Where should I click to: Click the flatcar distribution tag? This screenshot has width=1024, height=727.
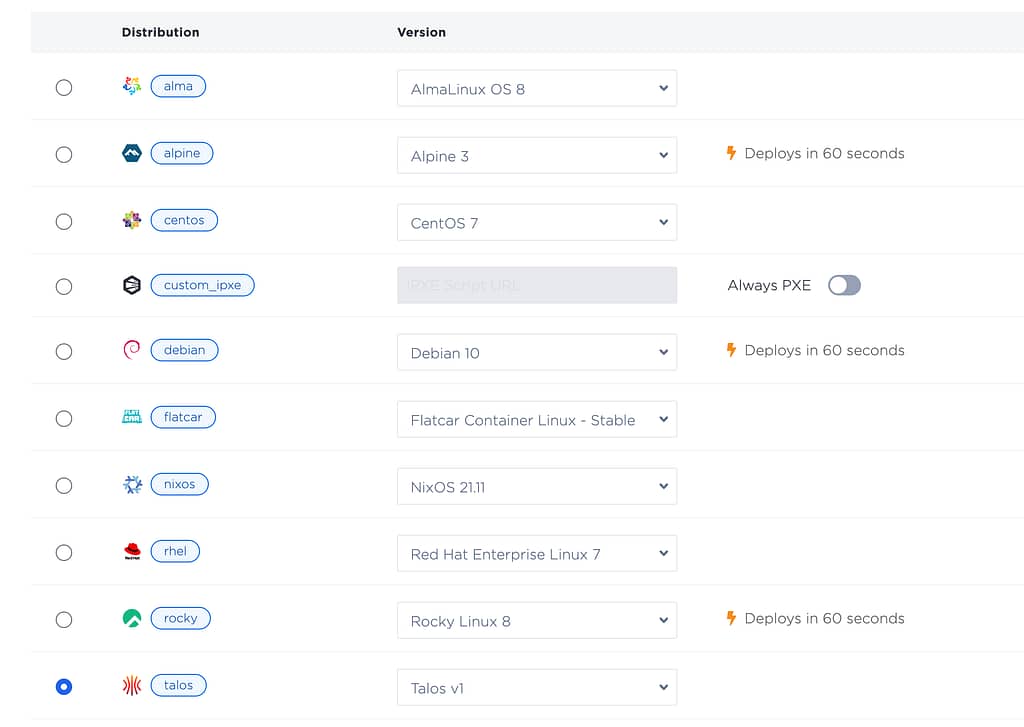184,417
